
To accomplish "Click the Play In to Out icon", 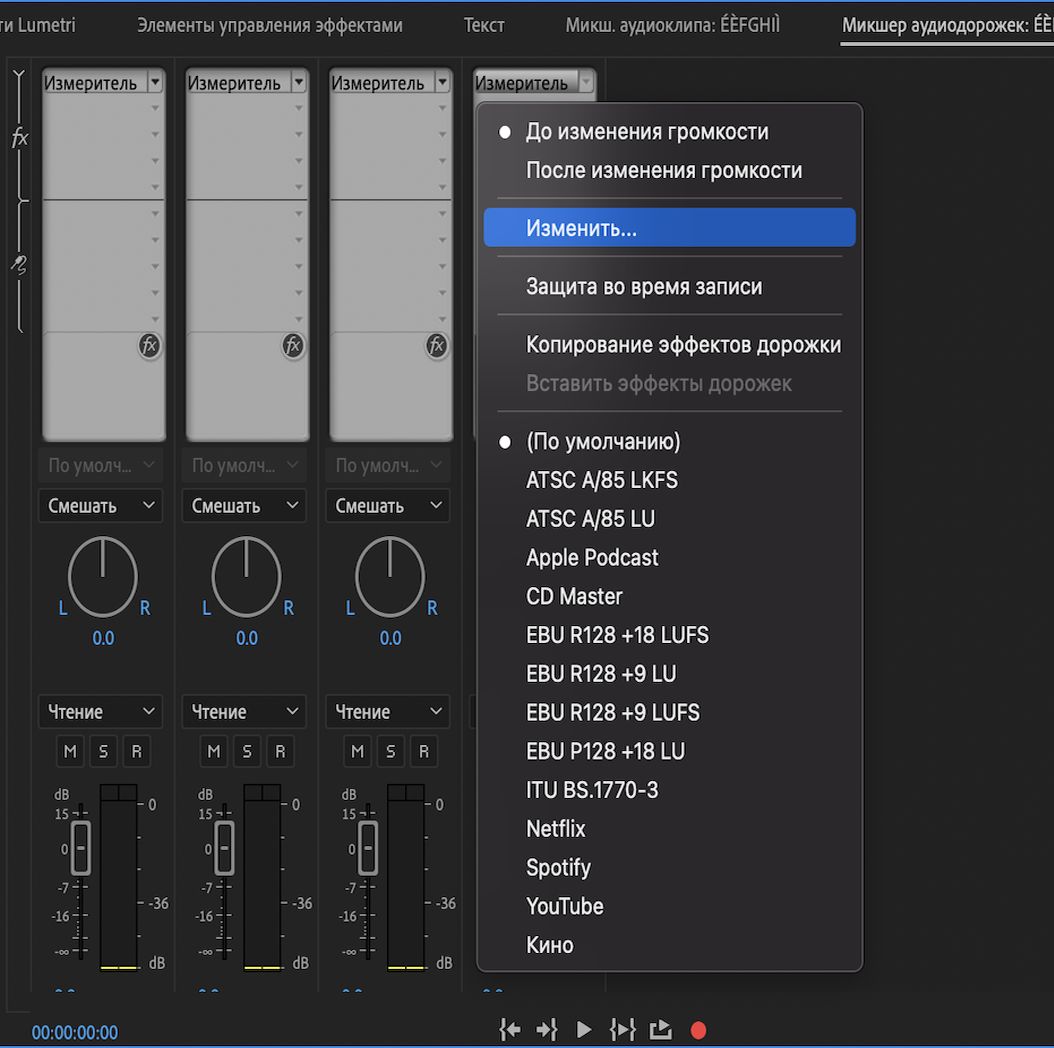I will coord(622,1030).
